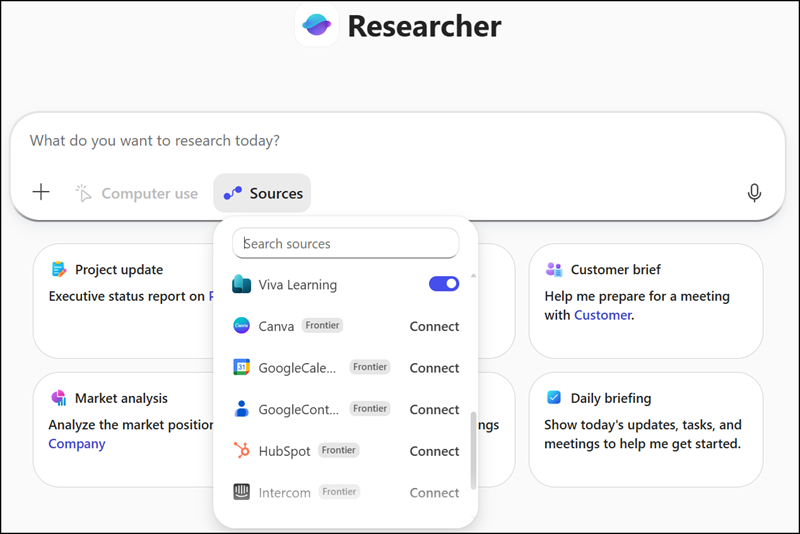
Task: Click the Viva Learning source icon
Action: (x=241, y=285)
